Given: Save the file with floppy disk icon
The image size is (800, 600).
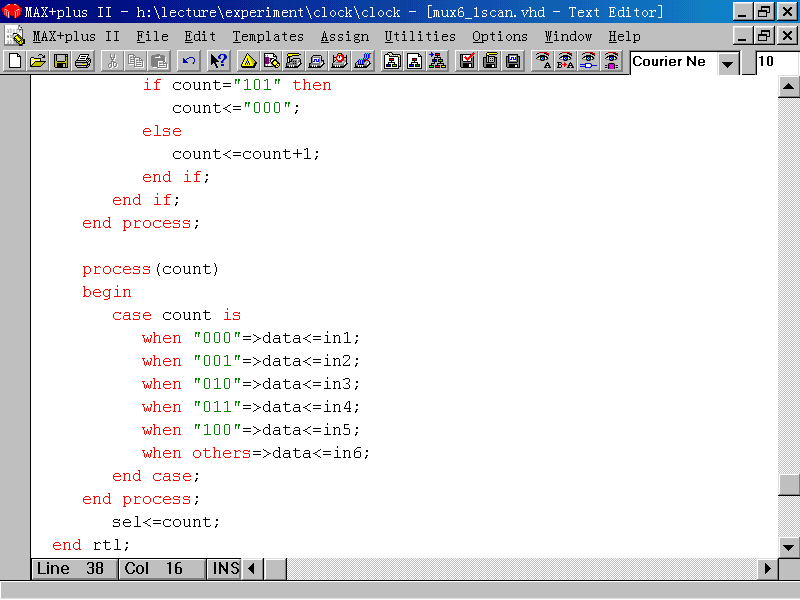Looking at the screenshot, I should click(x=61, y=62).
